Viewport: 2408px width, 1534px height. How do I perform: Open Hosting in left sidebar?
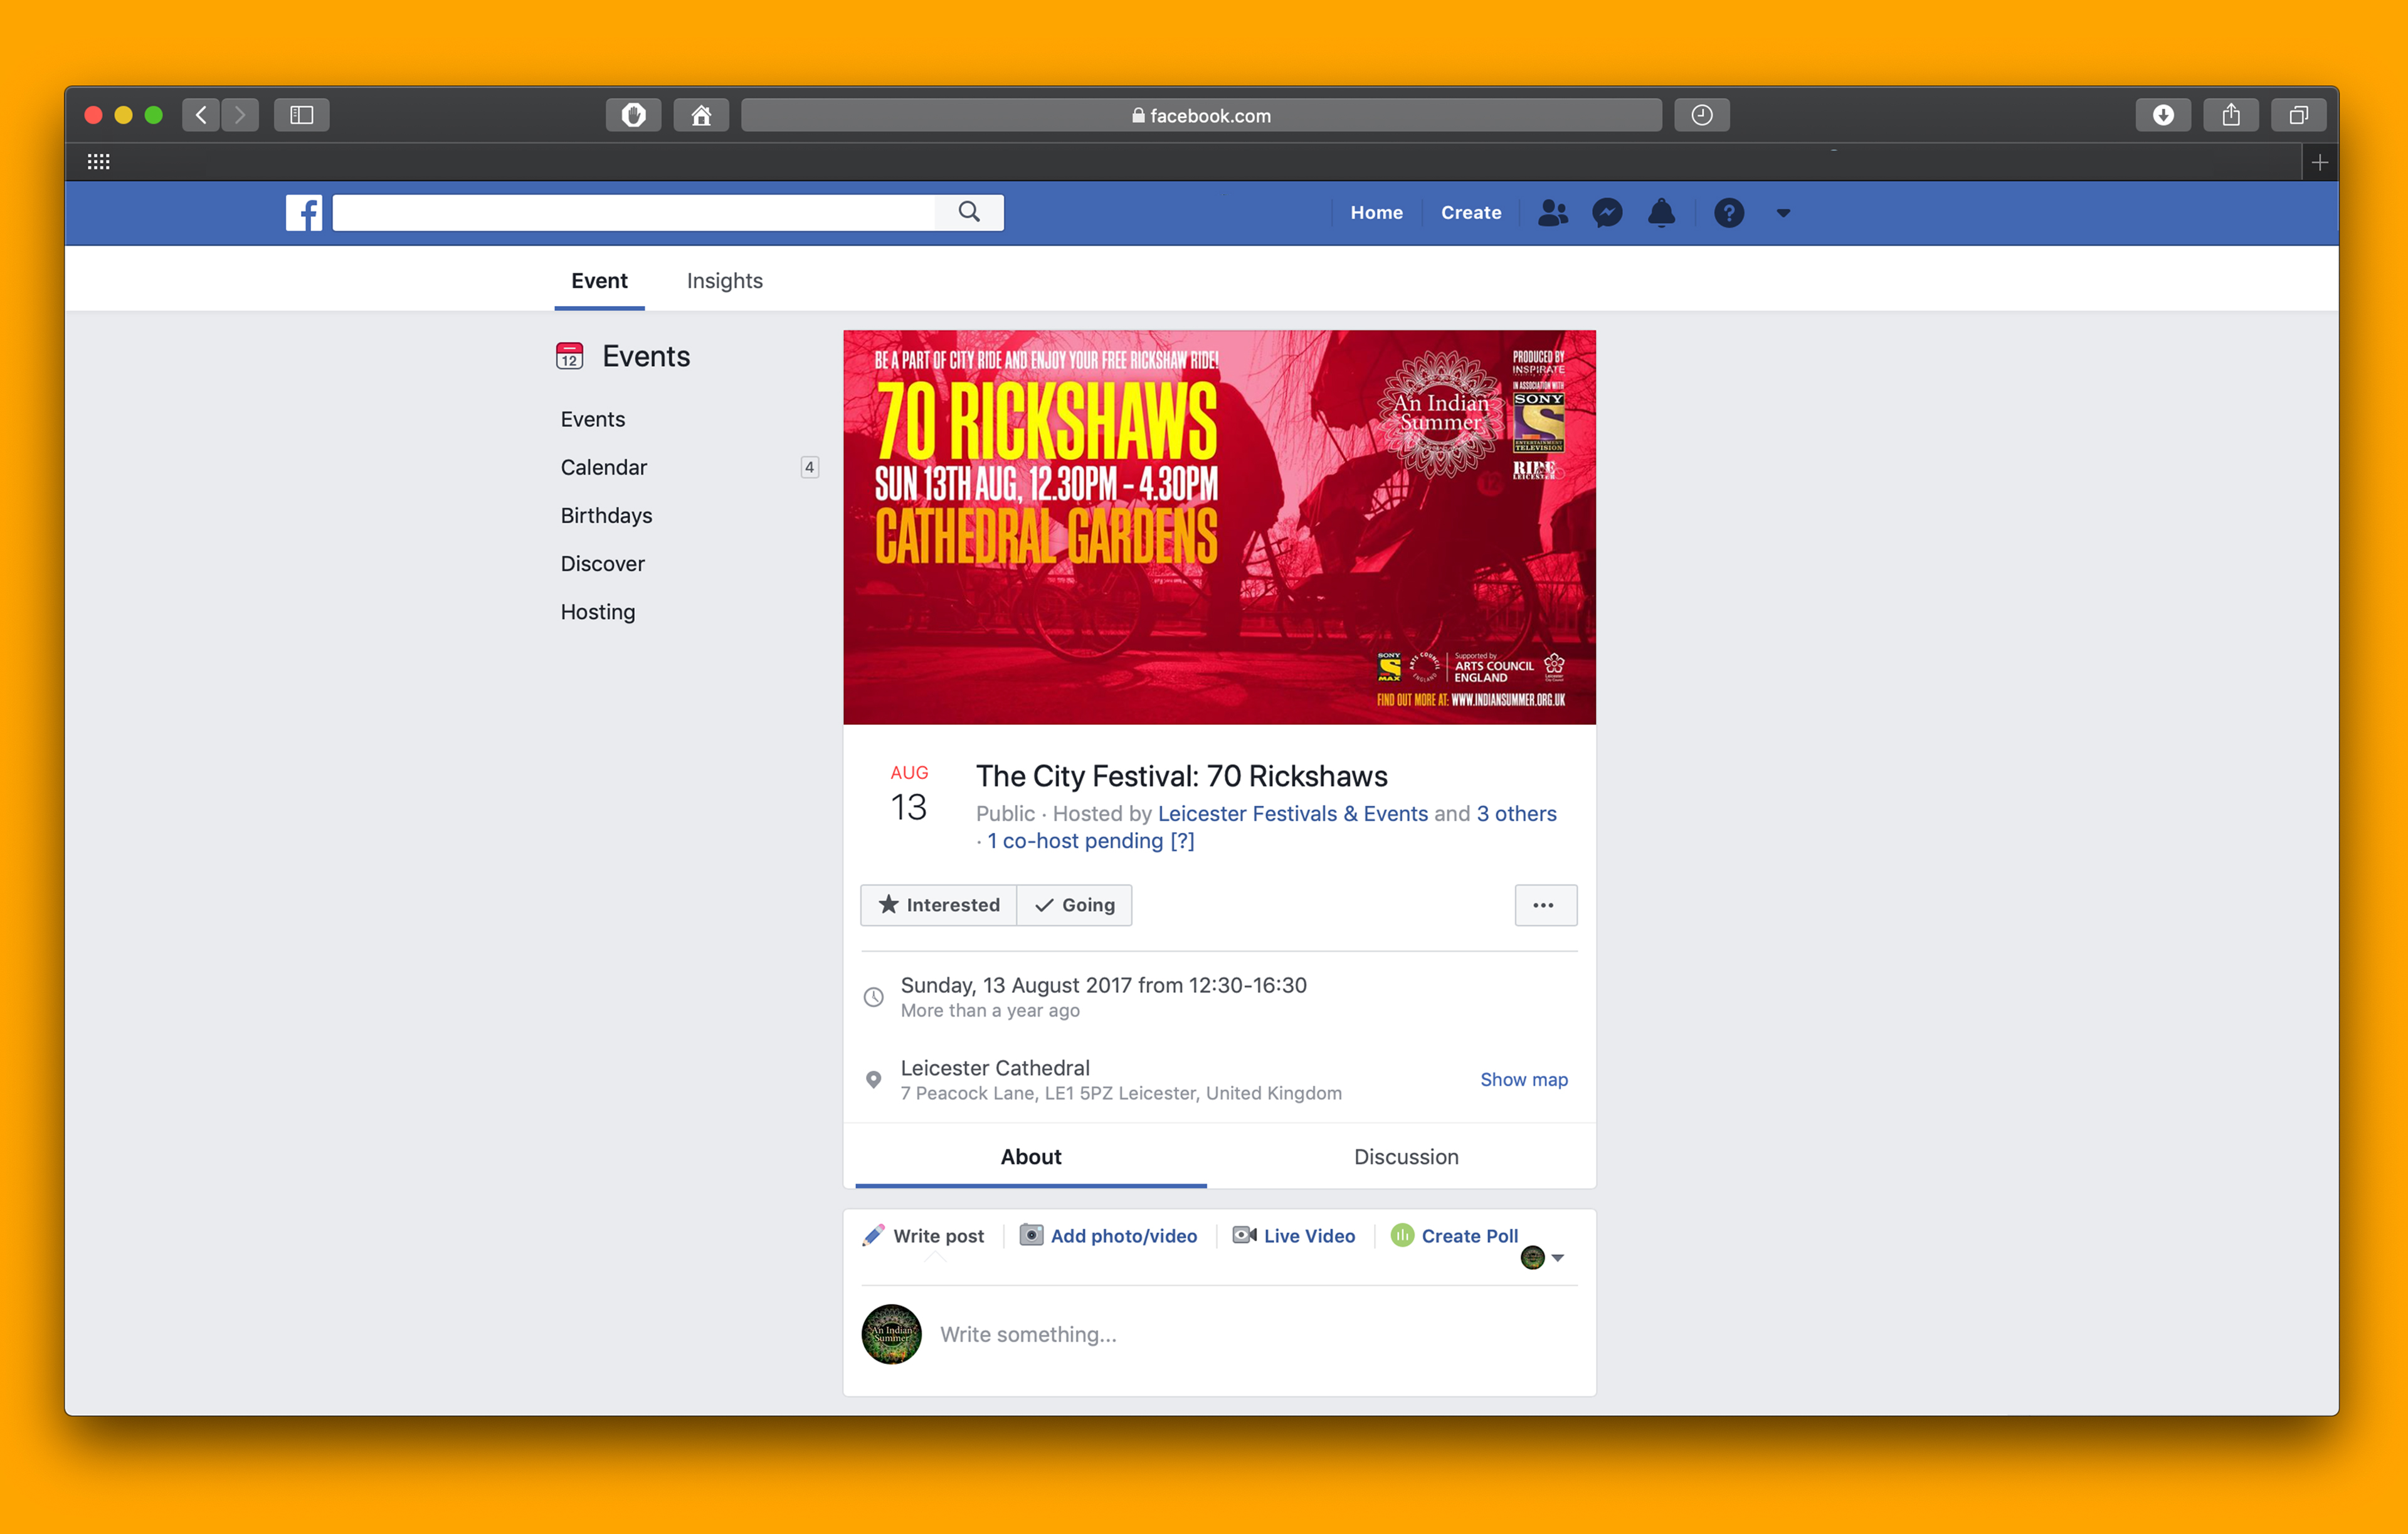[597, 611]
